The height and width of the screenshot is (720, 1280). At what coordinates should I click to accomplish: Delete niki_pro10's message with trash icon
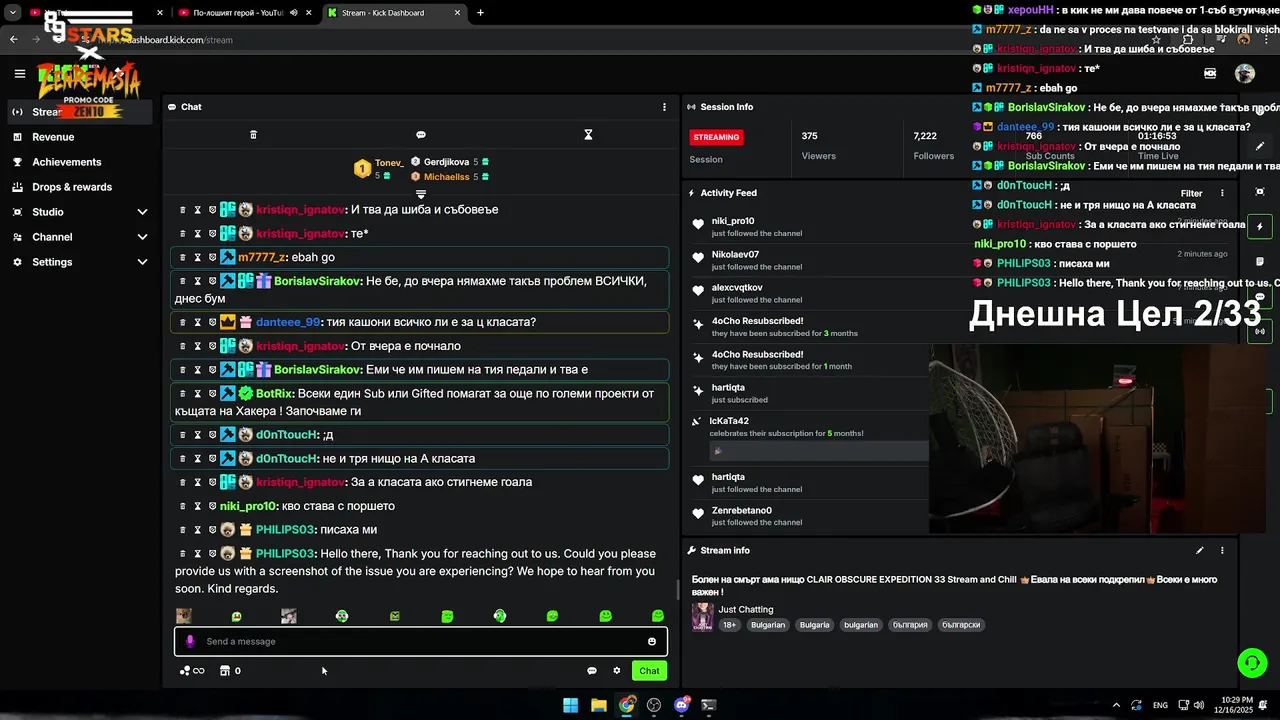point(182,506)
